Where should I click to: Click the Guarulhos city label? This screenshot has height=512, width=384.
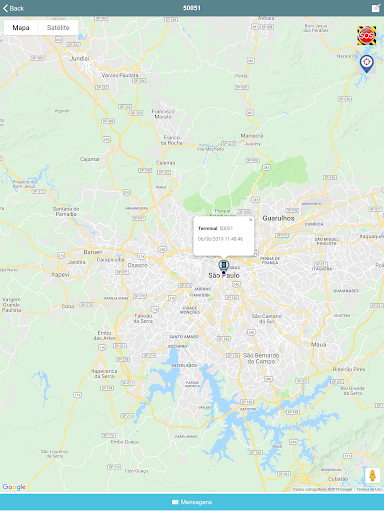click(278, 218)
